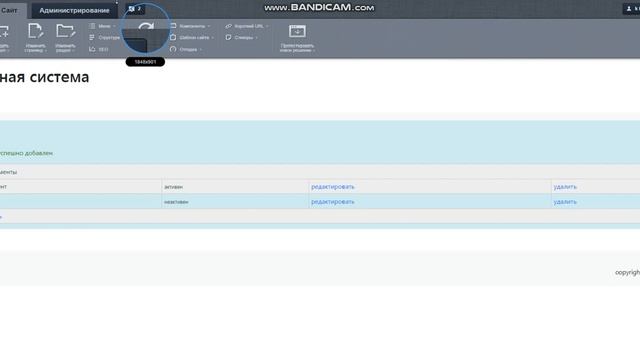Click the page heading ending in система

tap(44, 77)
